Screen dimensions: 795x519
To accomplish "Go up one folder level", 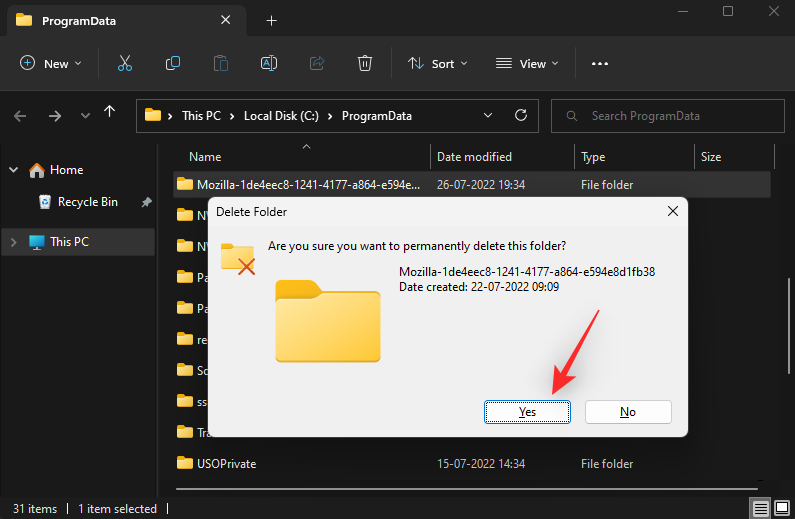I will coord(110,112).
